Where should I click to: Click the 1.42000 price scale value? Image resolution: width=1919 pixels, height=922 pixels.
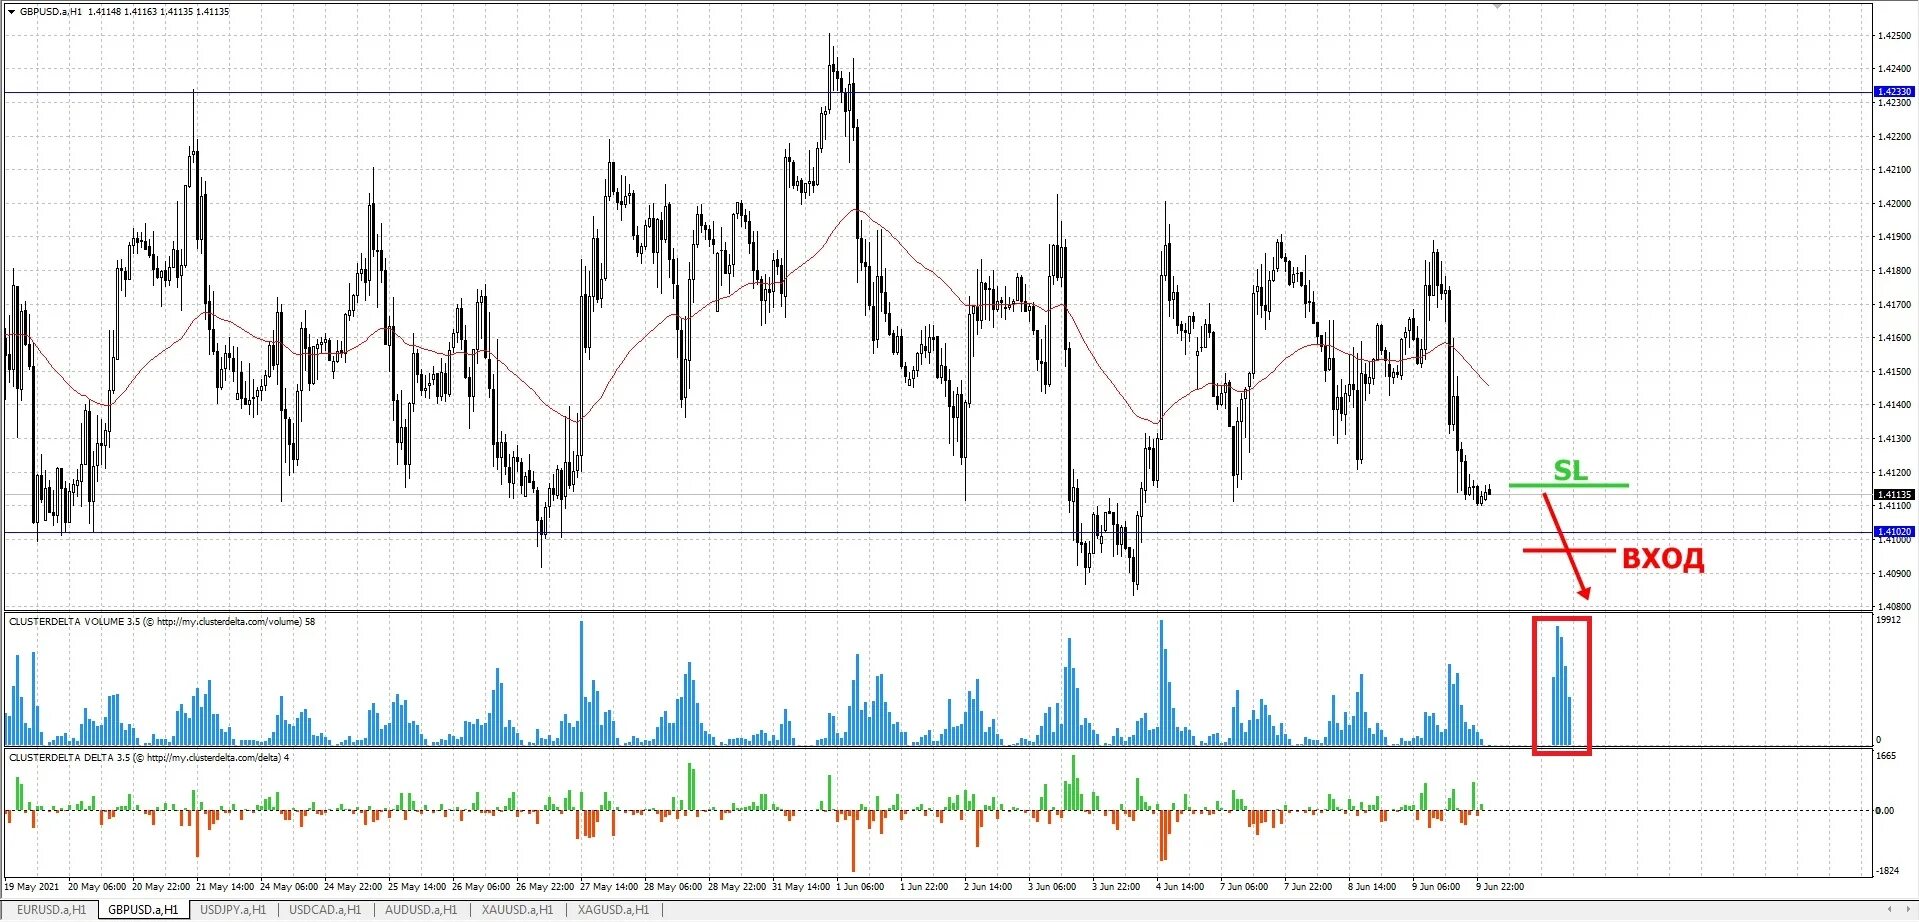tap(1895, 204)
